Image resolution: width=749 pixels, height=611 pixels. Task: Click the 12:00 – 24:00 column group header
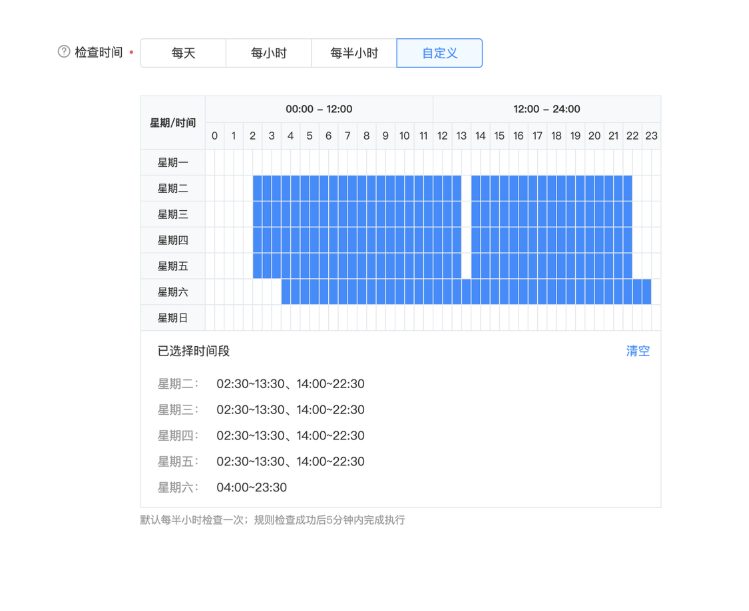[547, 109]
